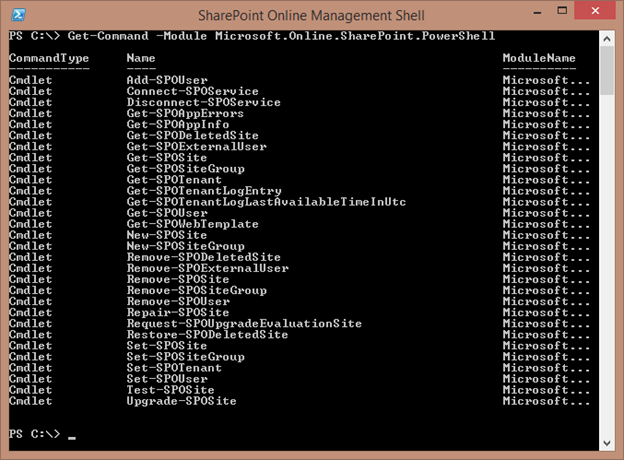
Task: Maximize the SharePoint Online Management Shell window
Action: pyautogui.click(x=562, y=11)
